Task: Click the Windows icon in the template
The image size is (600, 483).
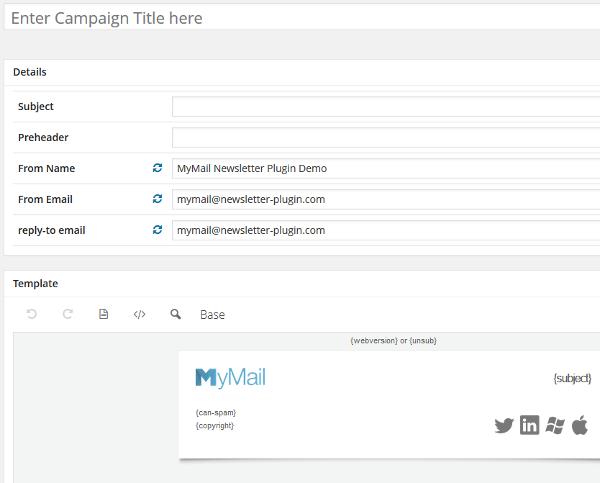Action: click(x=555, y=425)
